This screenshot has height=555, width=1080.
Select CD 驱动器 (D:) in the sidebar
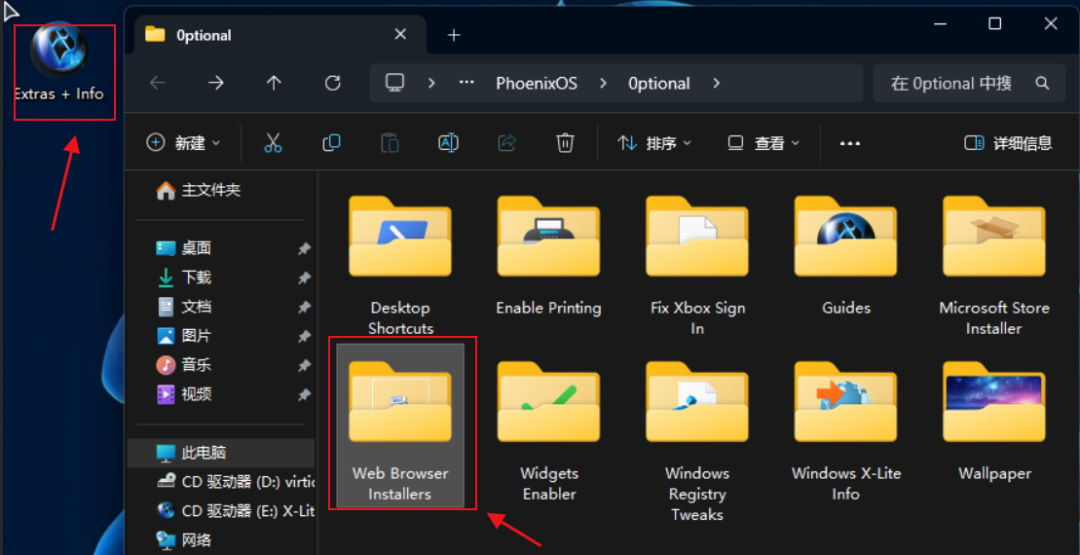tap(220, 482)
